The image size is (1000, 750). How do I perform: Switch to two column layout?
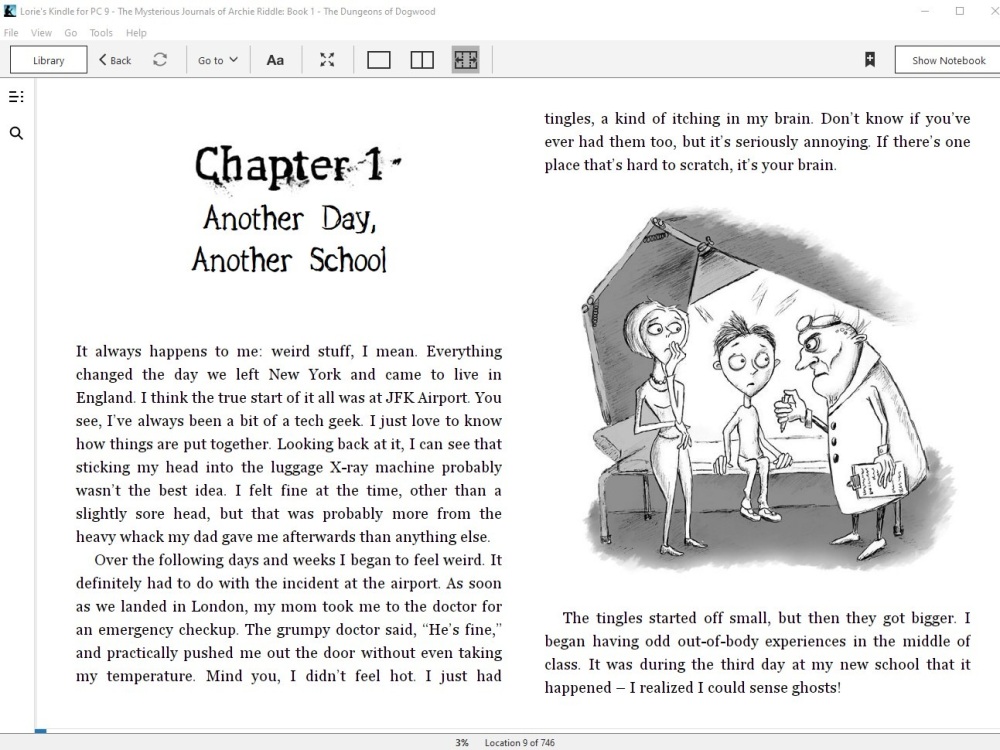422,60
